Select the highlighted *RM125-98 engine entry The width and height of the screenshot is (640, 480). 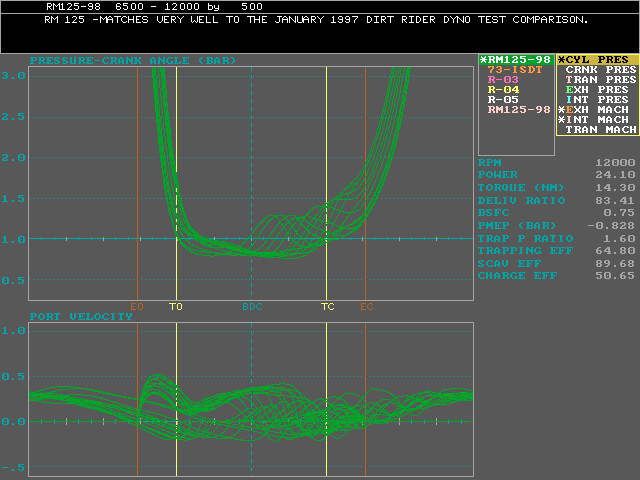click(516, 60)
